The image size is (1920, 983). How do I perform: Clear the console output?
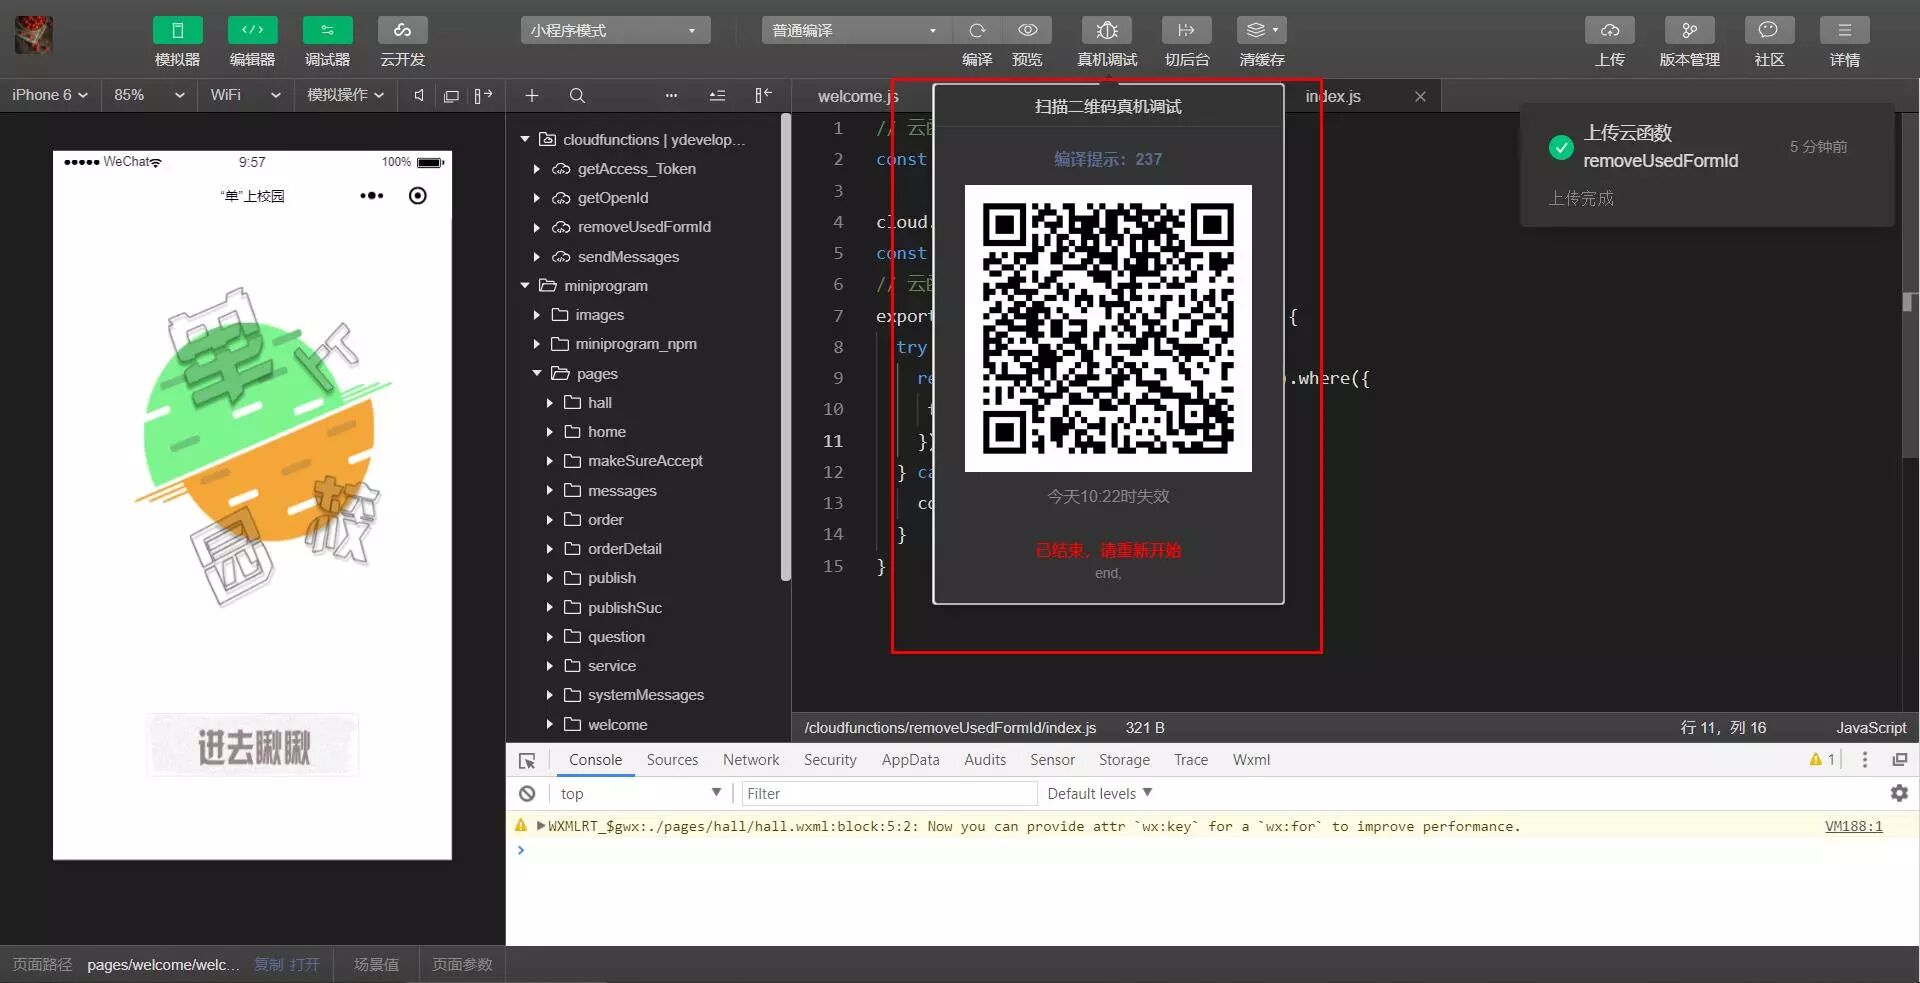(x=527, y=794)
